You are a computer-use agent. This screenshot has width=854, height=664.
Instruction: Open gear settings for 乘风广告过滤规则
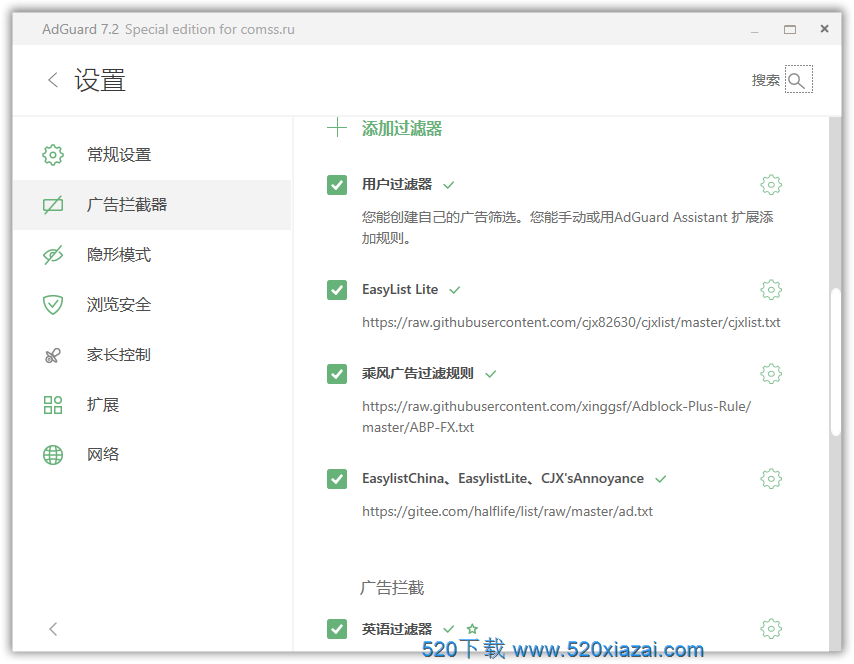771,374
